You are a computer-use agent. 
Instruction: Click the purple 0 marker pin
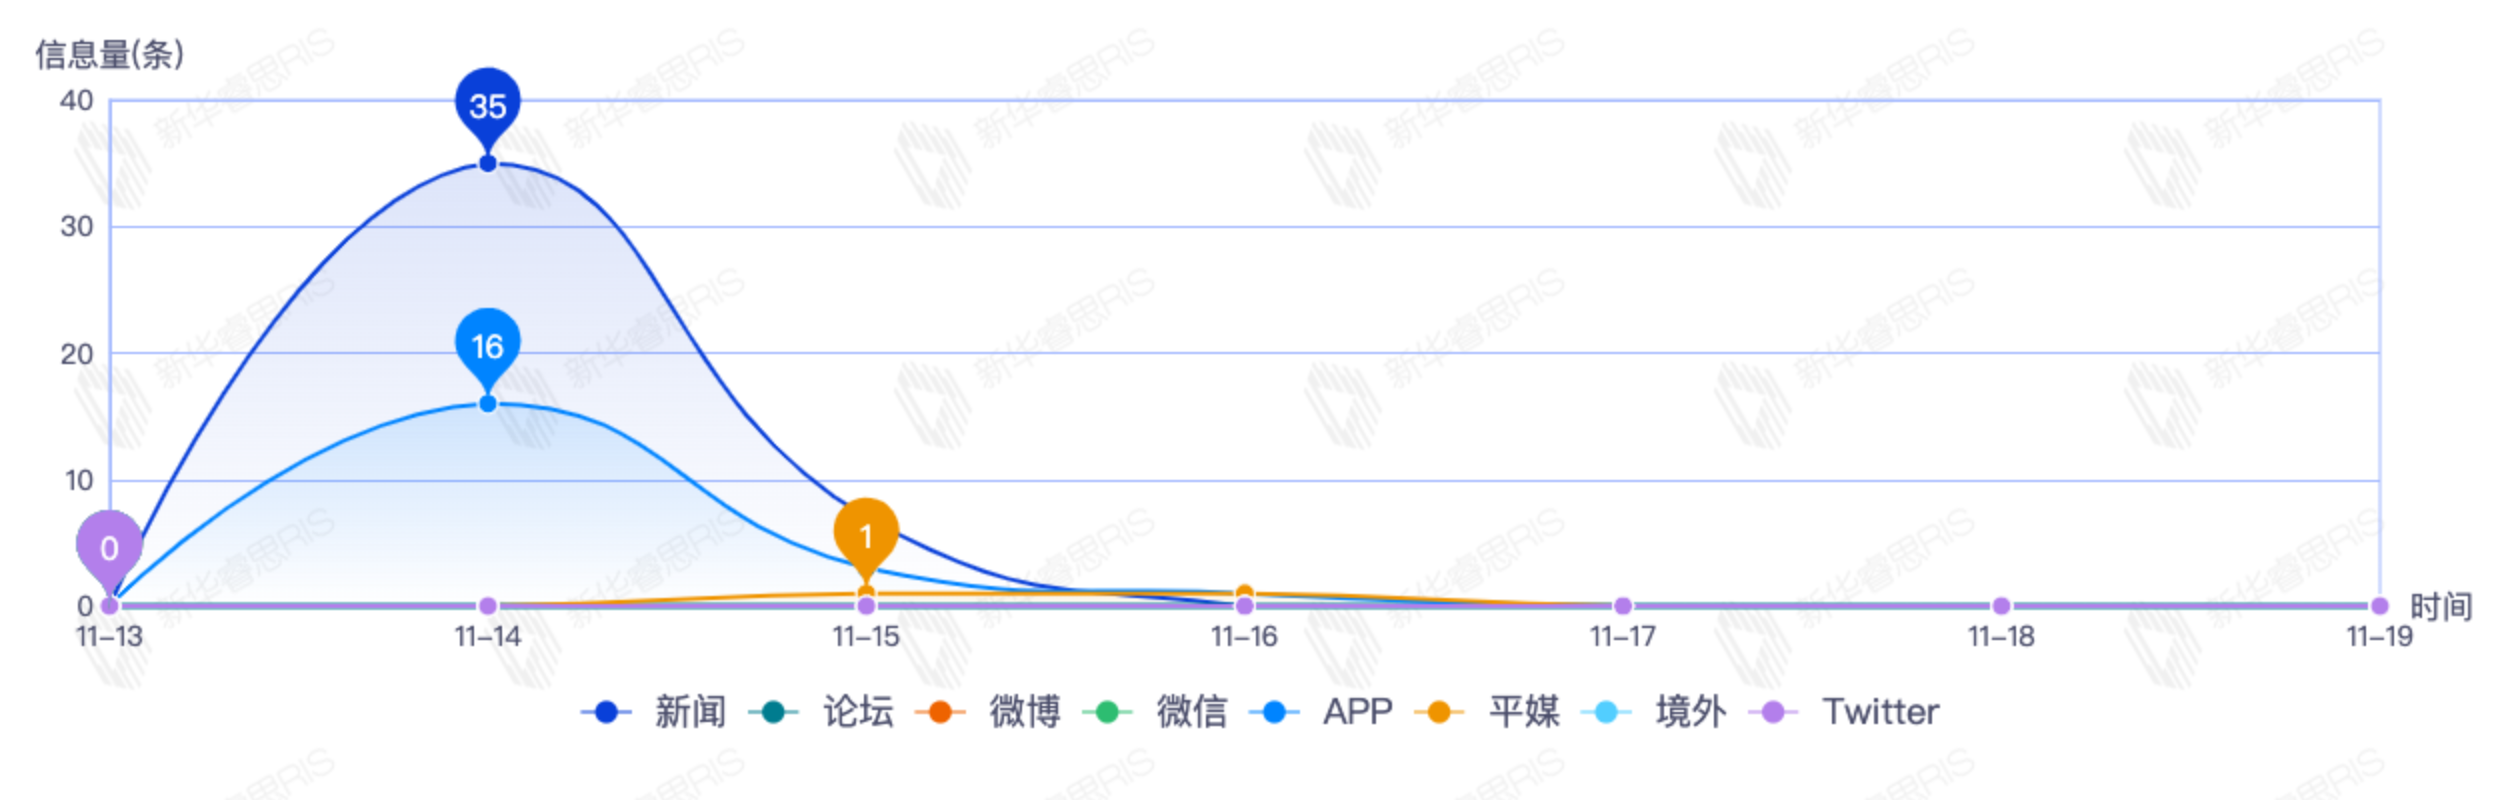coord(109,547)
